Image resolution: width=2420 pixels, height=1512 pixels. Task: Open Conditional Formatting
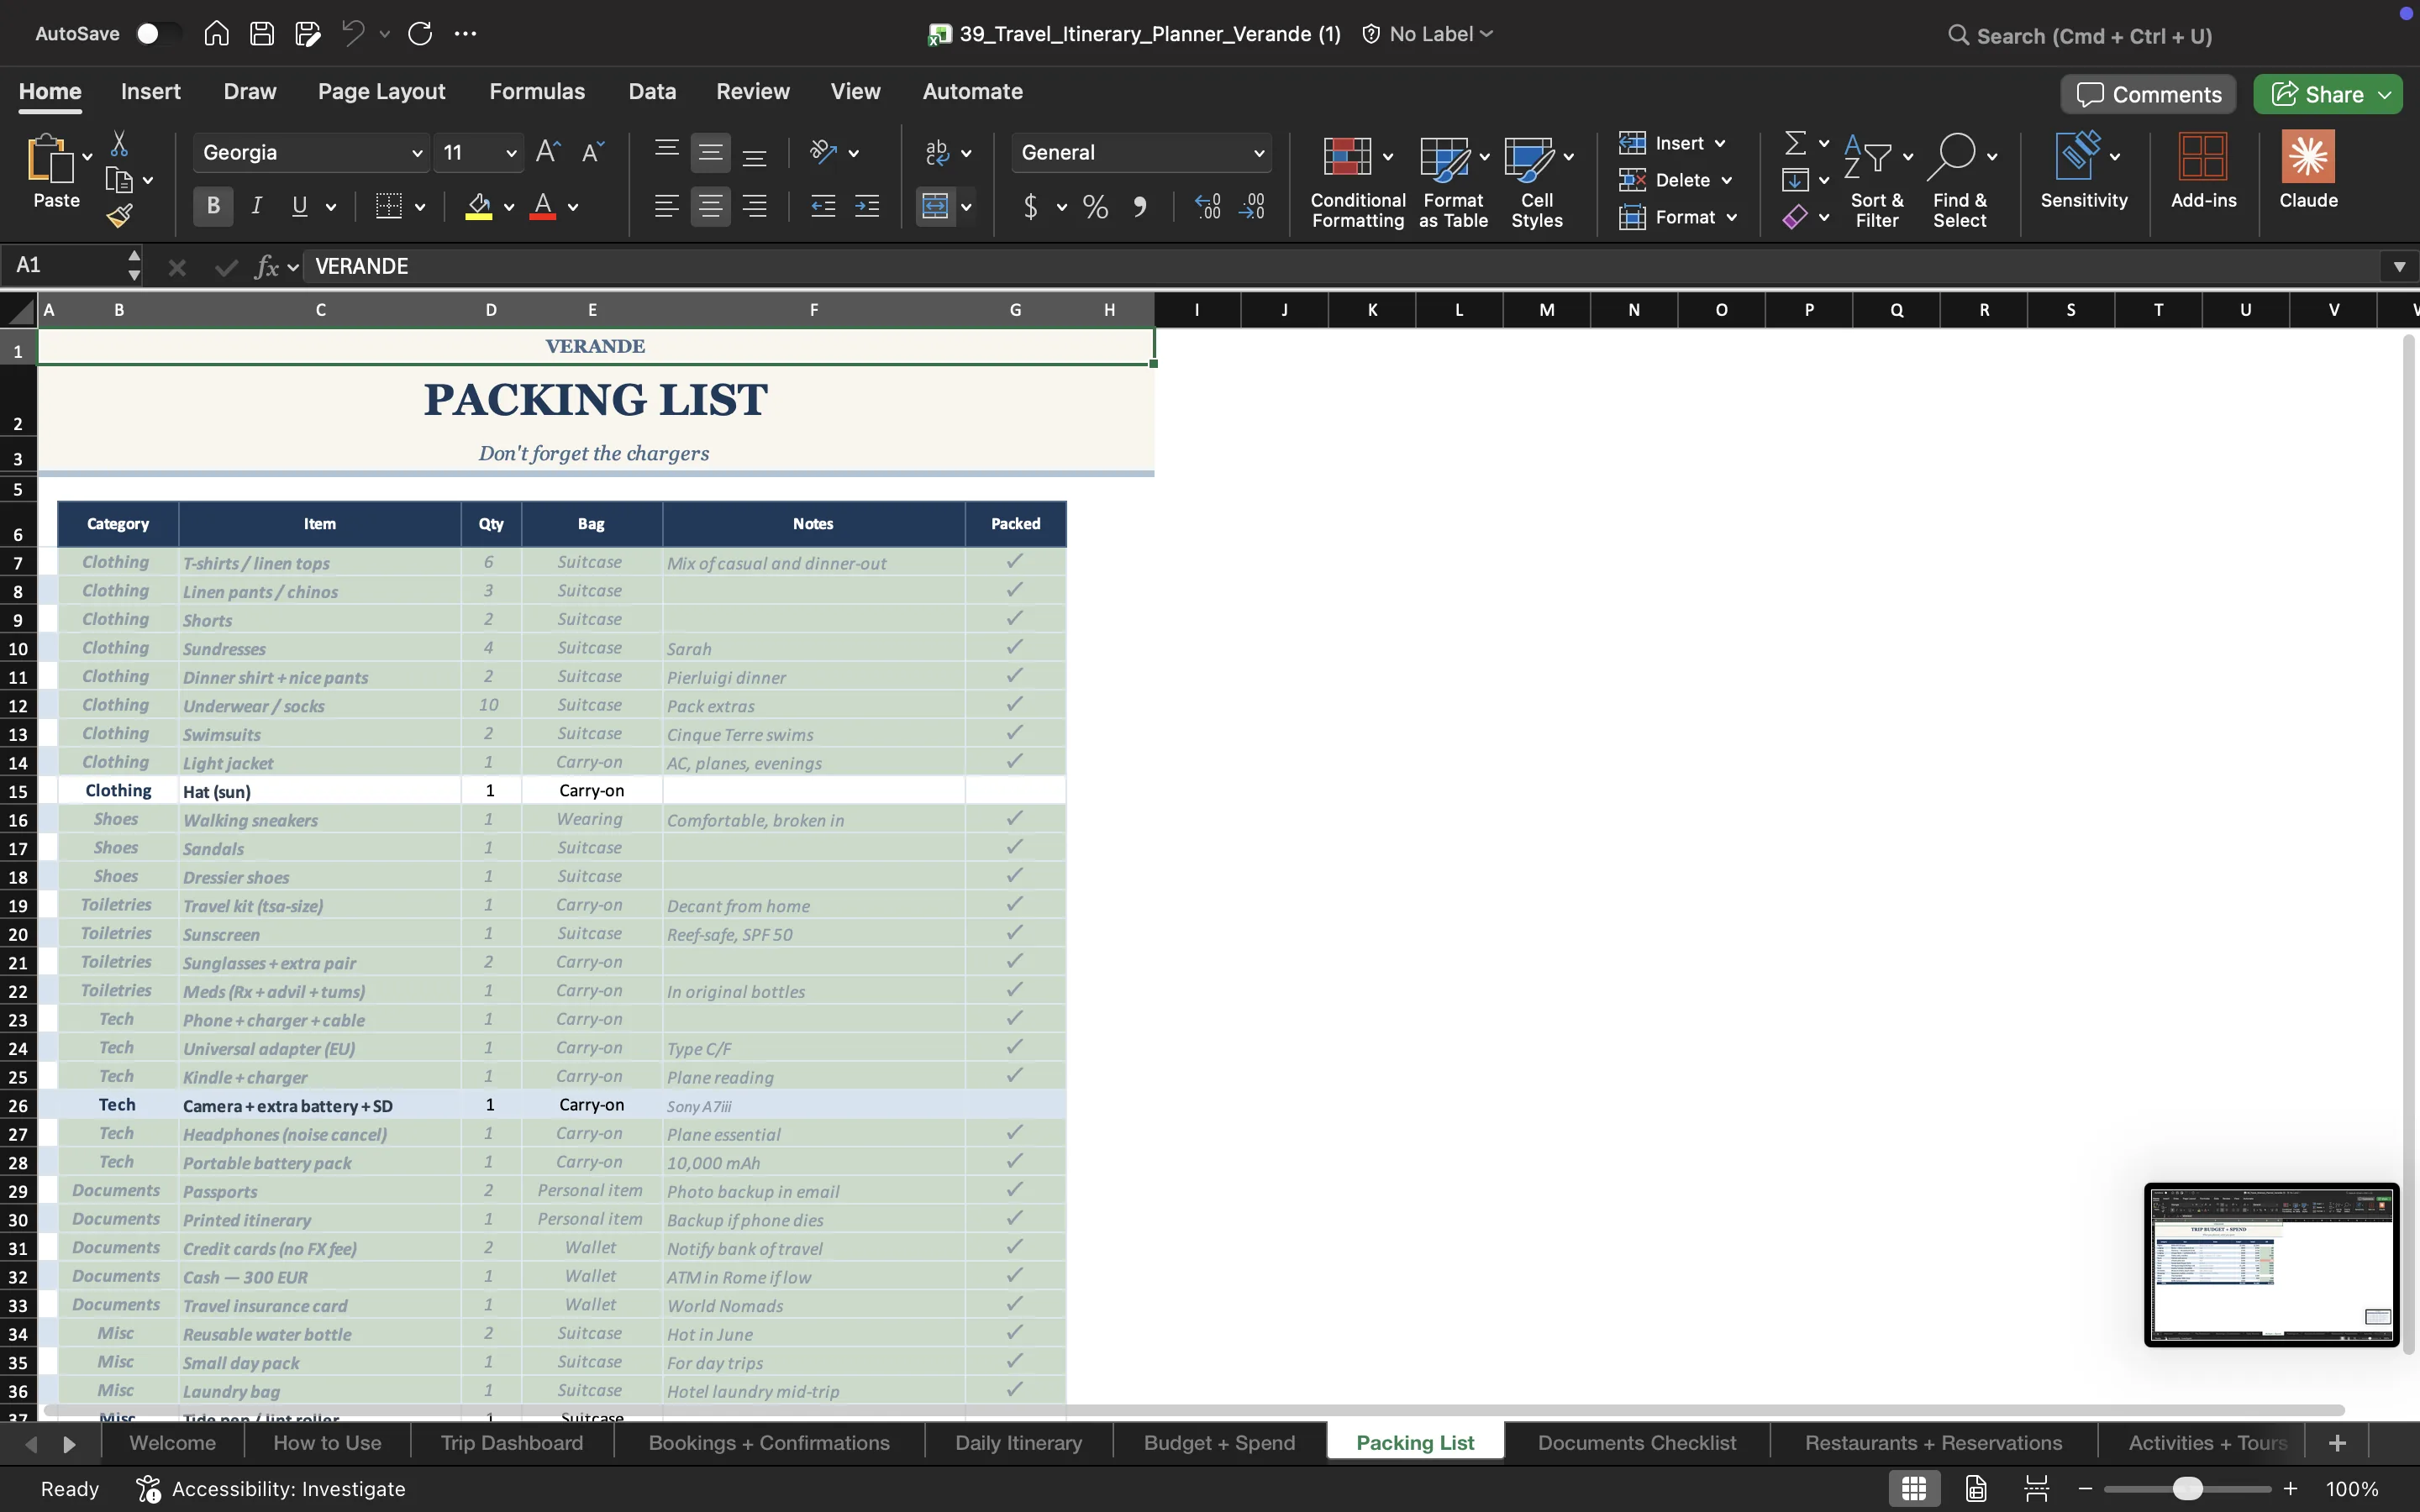1357,183
